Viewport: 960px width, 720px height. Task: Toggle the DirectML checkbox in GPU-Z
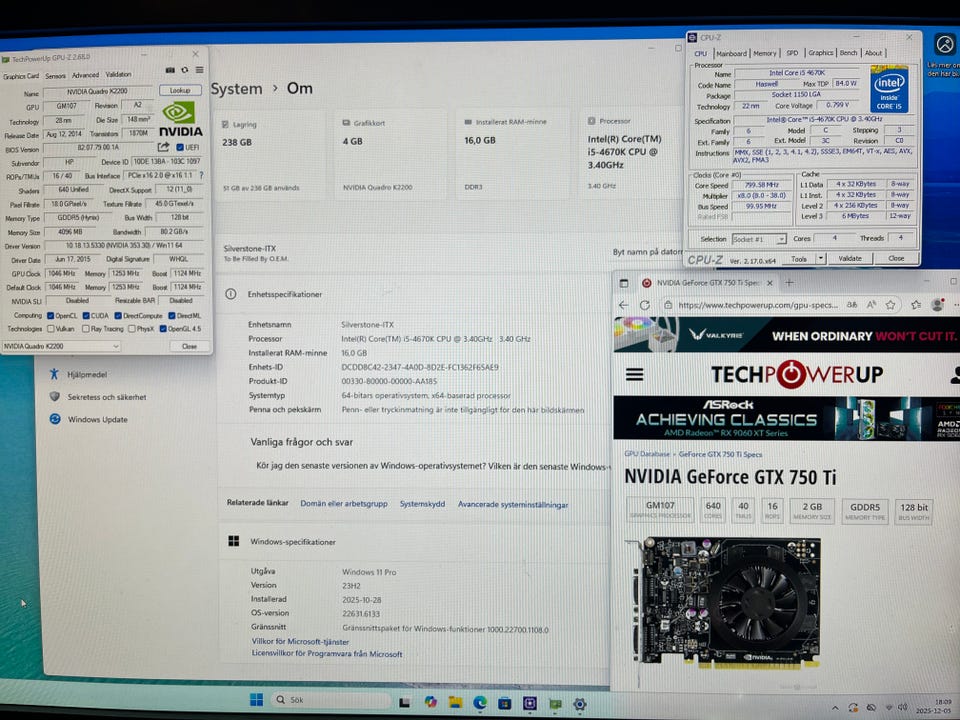[x=172, y=316]
